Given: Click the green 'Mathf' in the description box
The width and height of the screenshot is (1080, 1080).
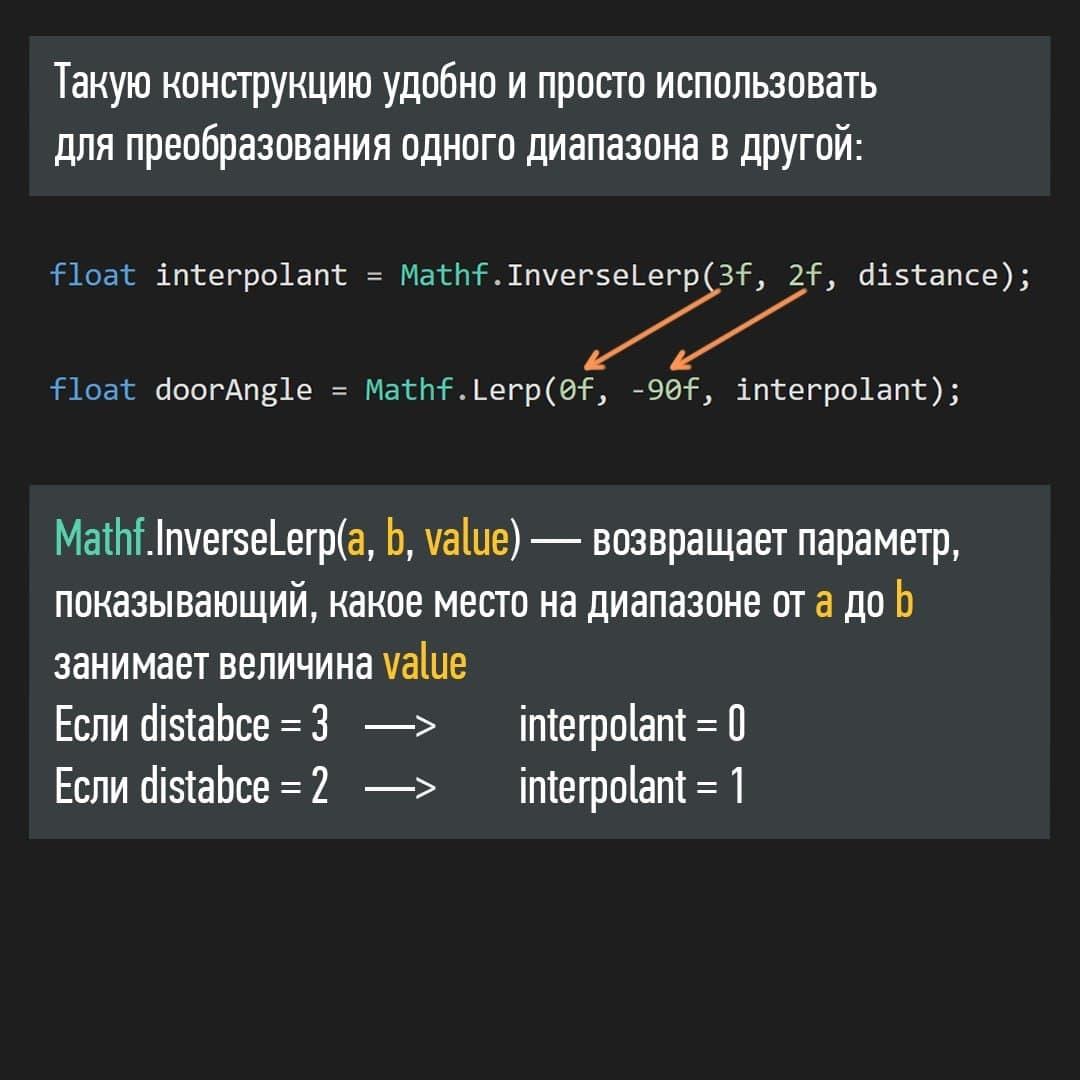Looking at the screenshot, I should 99,538.
